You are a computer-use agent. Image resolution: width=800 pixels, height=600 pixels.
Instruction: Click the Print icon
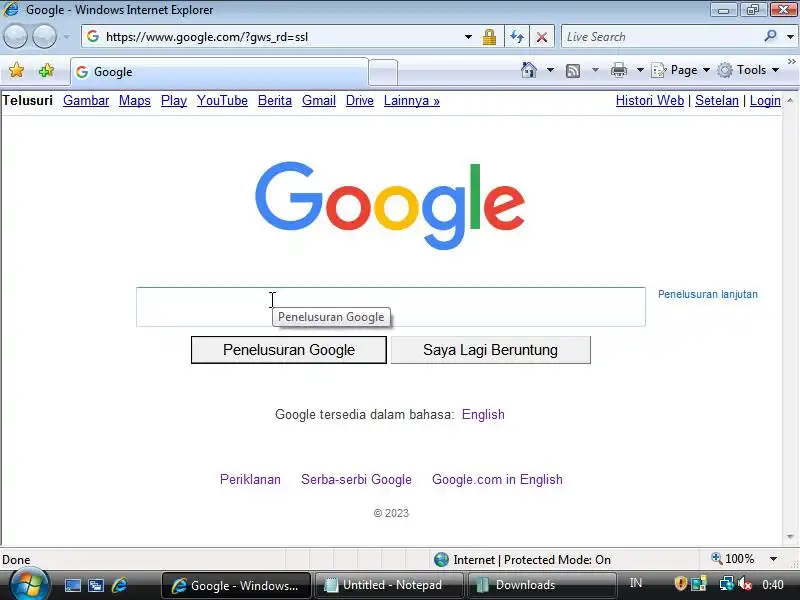click(x=619, y=70)
